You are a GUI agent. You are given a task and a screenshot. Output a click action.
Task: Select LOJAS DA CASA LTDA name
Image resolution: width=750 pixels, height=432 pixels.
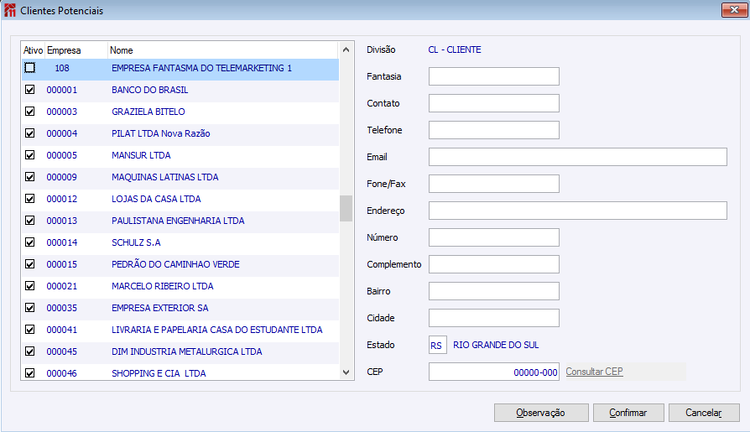click(156, 199)
